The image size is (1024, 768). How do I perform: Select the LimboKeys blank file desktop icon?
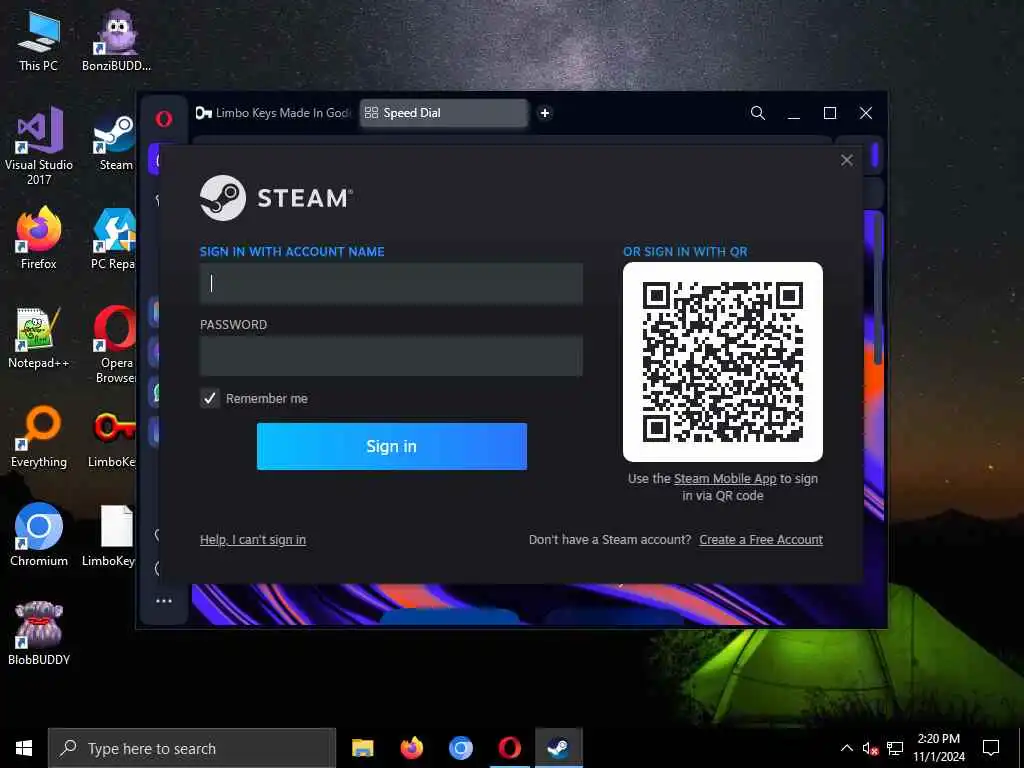(110, 536)
